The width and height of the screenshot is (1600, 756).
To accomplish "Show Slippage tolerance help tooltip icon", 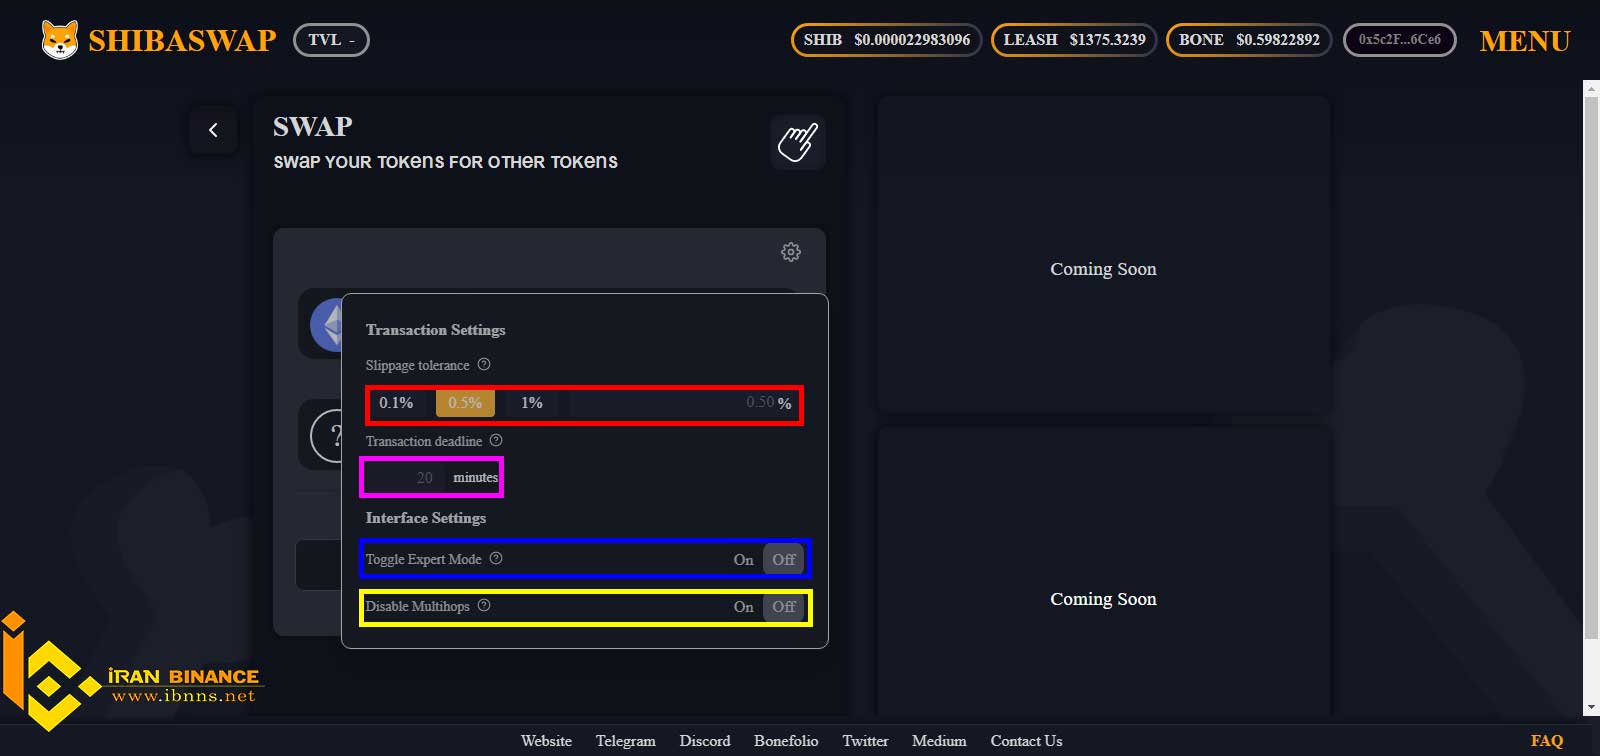I will pos(484,365).
